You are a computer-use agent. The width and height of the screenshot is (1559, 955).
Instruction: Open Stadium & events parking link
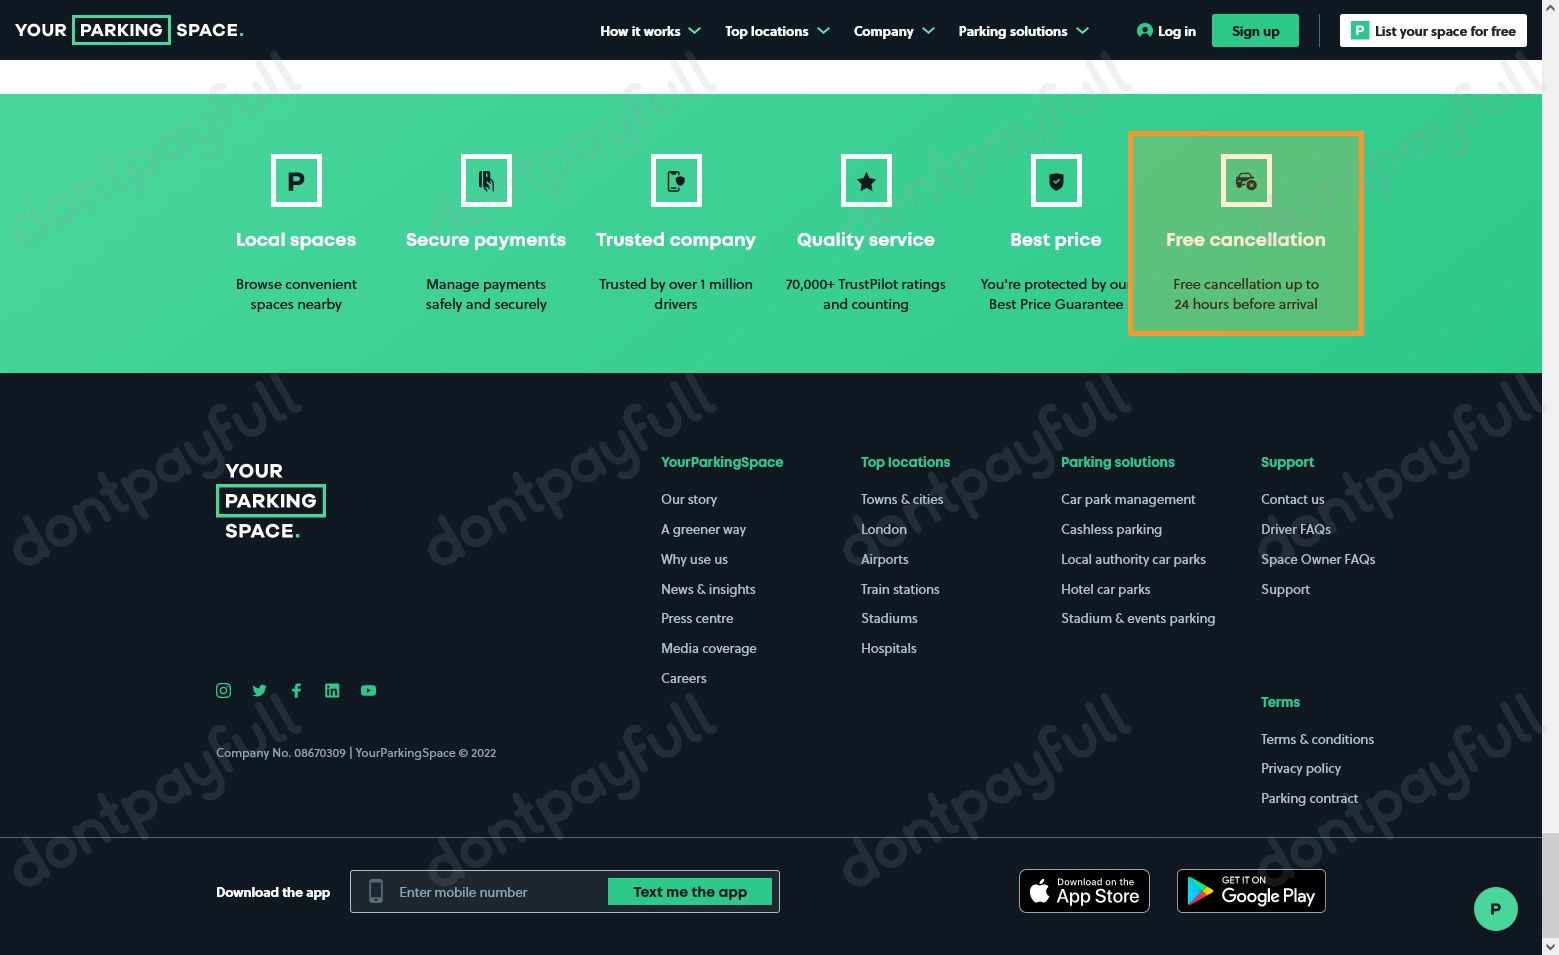(1138, 618)
